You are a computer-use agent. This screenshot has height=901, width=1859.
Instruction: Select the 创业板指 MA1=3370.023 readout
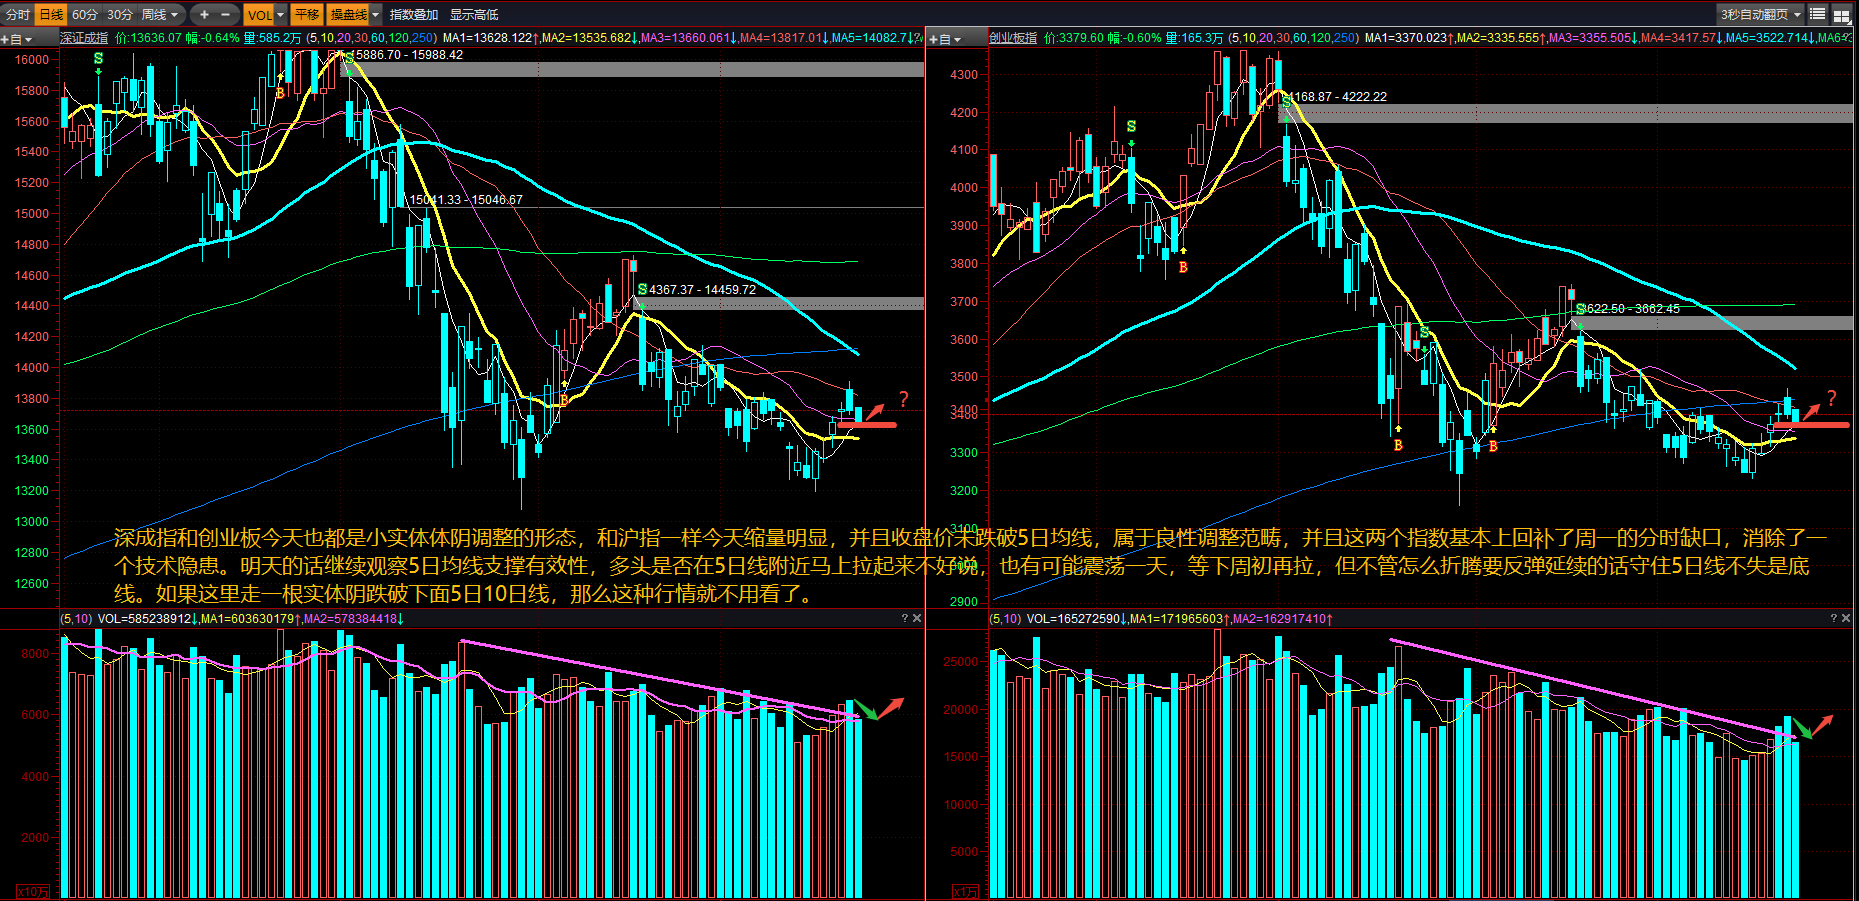coord(1410,38)
